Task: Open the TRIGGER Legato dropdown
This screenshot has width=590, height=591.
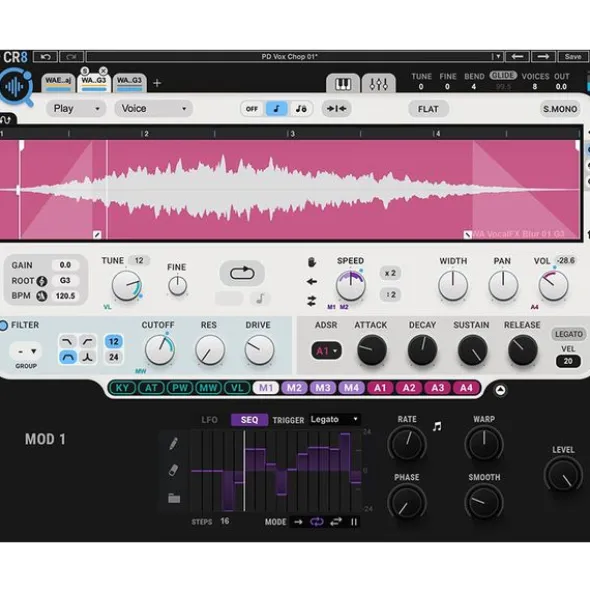Action: click(x=334, y=420)
